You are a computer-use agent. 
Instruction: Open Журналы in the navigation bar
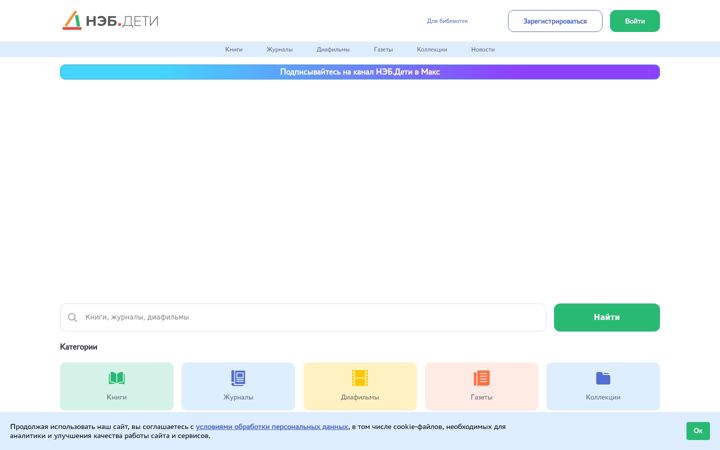pyautogui.click(x=279, y=49)
